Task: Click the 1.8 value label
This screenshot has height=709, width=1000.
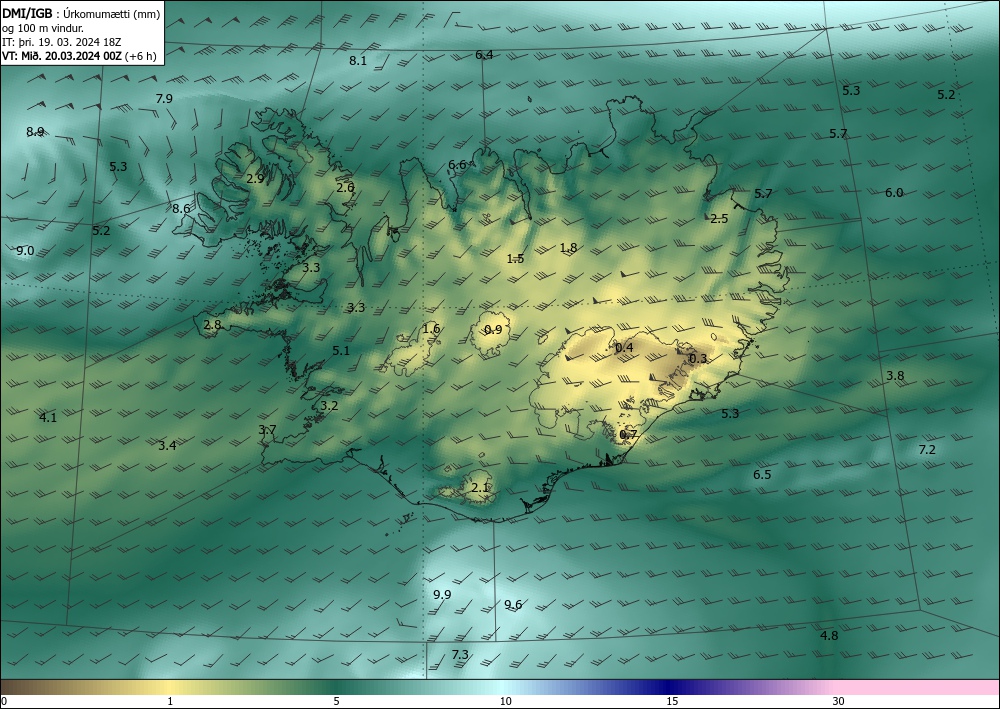Action: coord(568,247)
